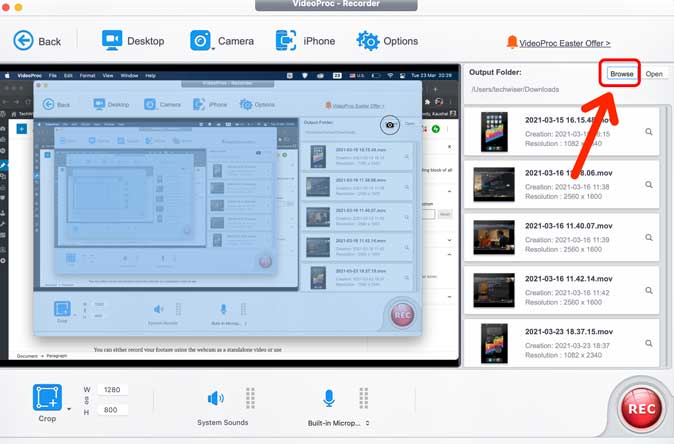Go back using the Back arrow icon
This screenshot has height=444, width=674.
click(23, 41)
